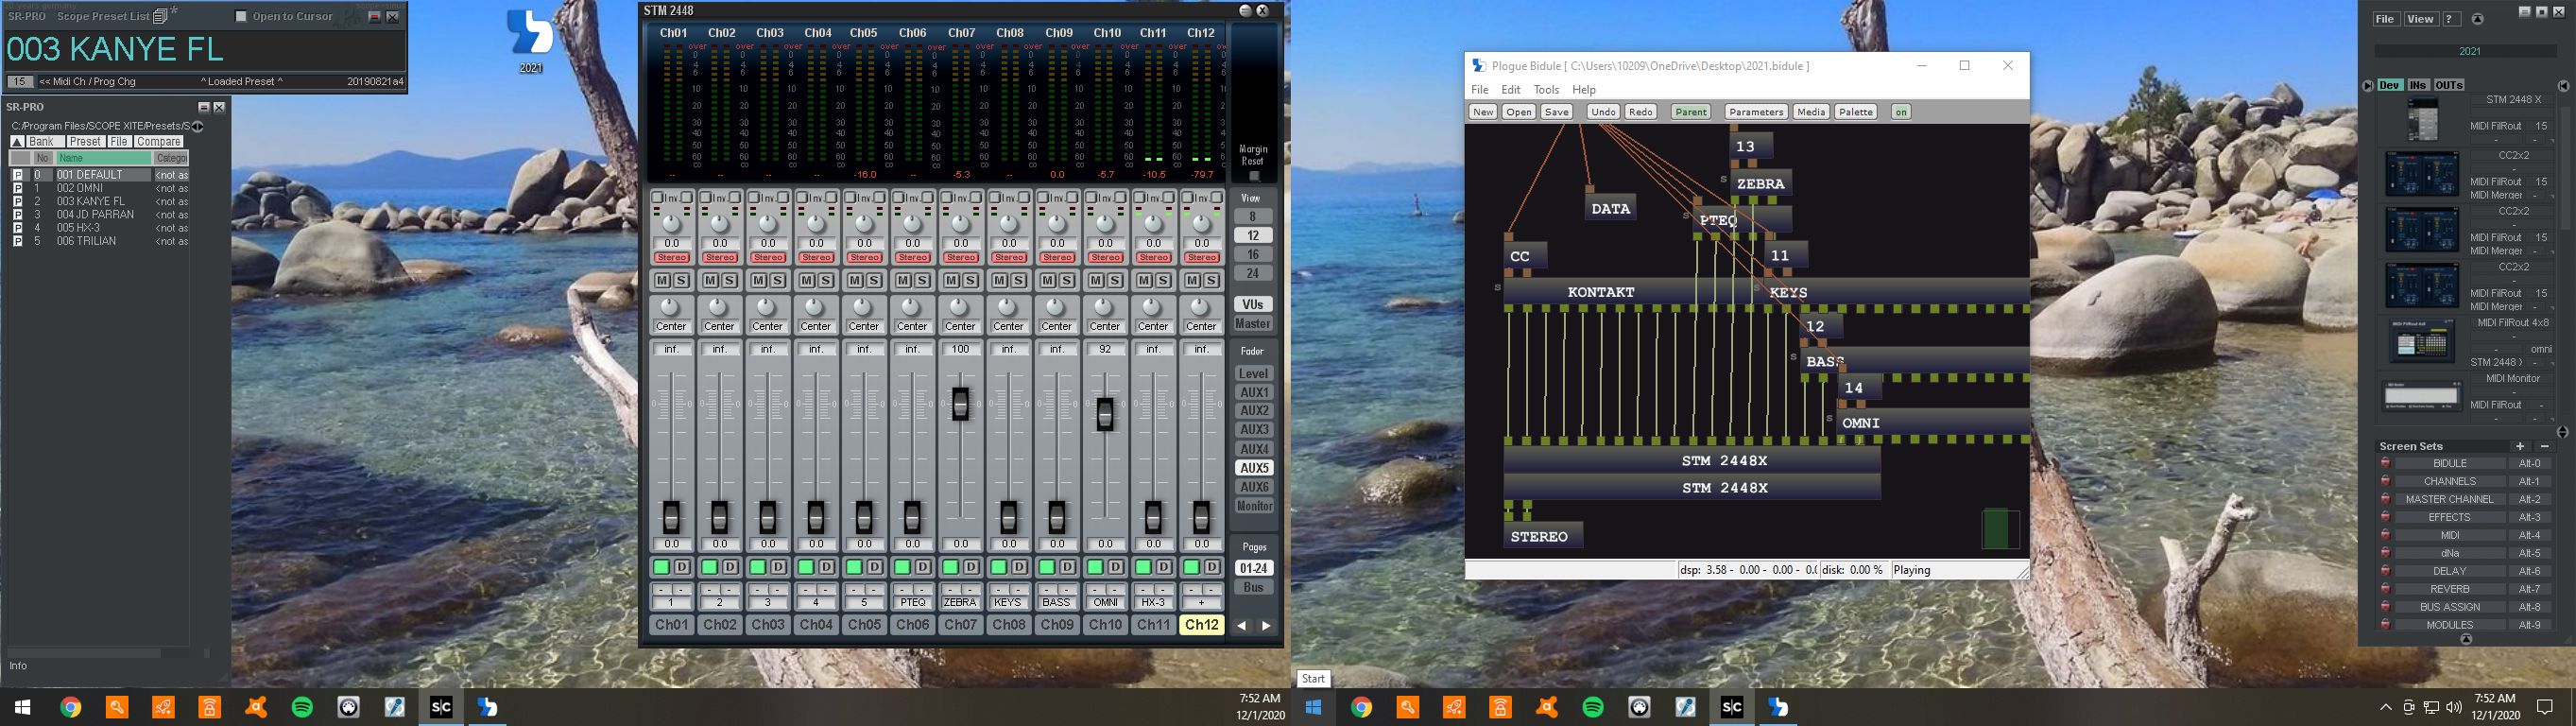Open the Help menu in Plogue Bidule
Screen dimensions: 2576x726
point(1584,90)
